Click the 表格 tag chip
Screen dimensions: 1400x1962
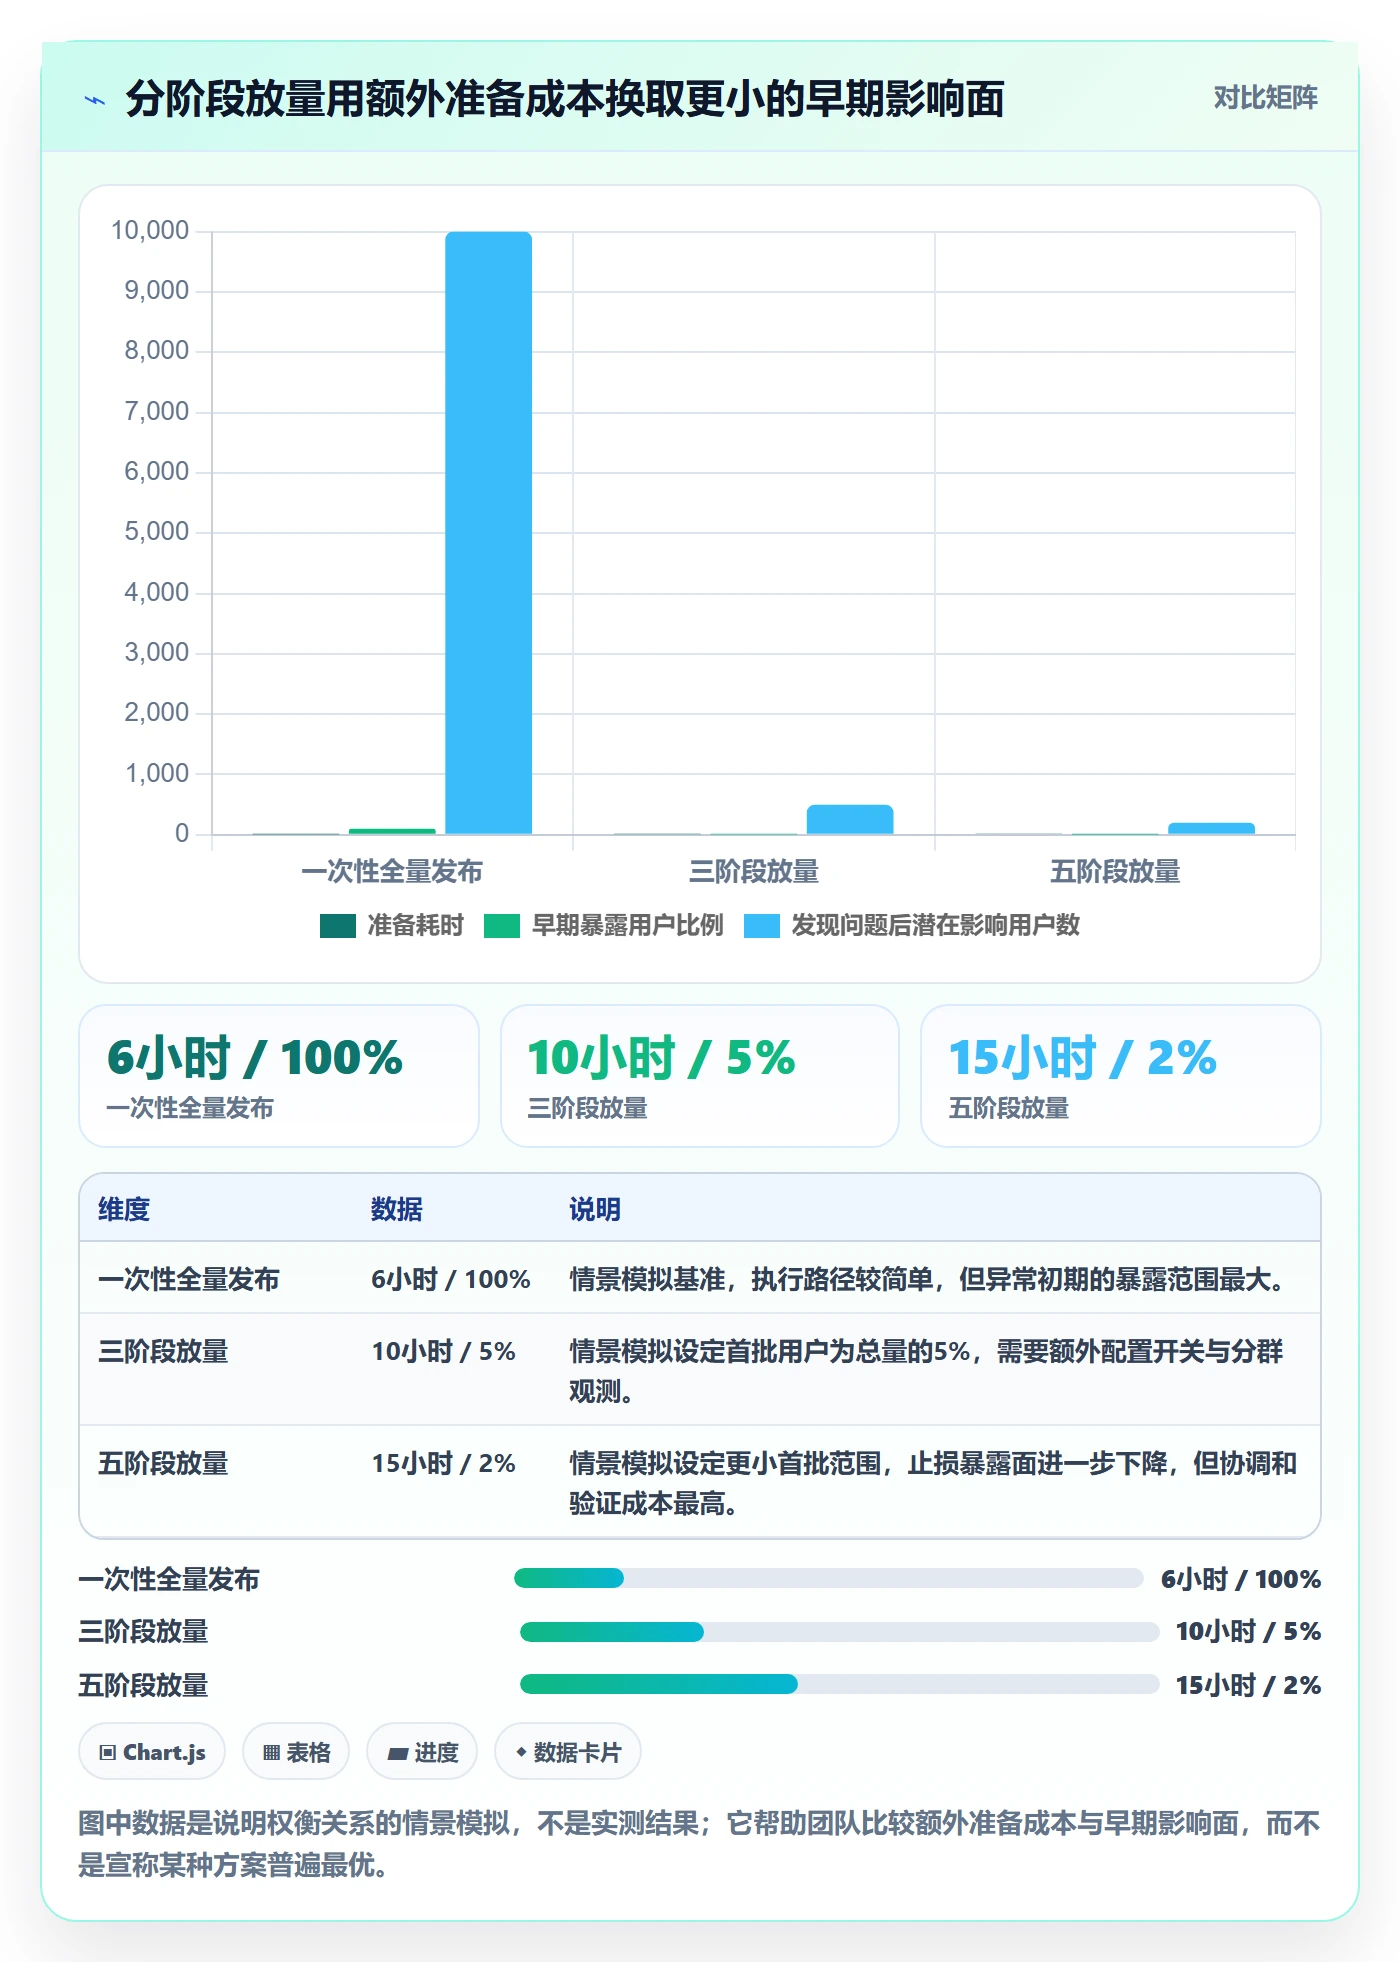(x=296, y=1752)
